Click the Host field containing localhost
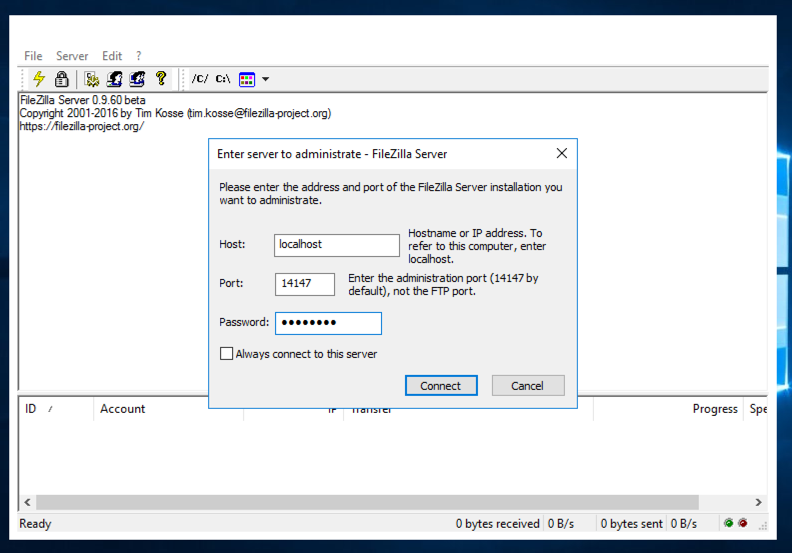Viewport: 792px width, 553px height. [337, 245]
